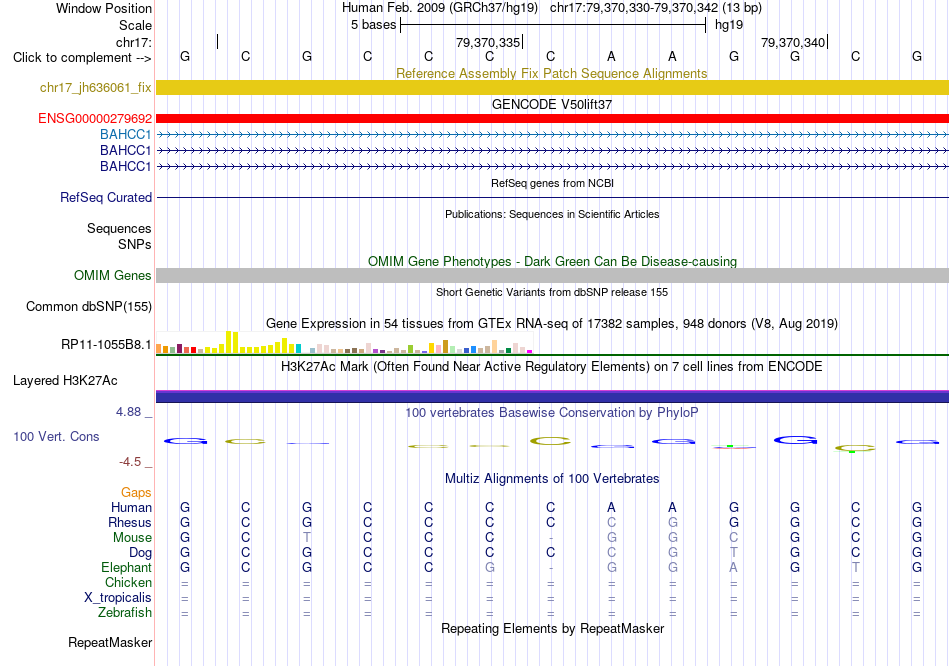Image resolution: width=950 pixels, height=666 pixels.
Task: Select the Zebrafish alignment row label
Action: click(x=124, y=612)
